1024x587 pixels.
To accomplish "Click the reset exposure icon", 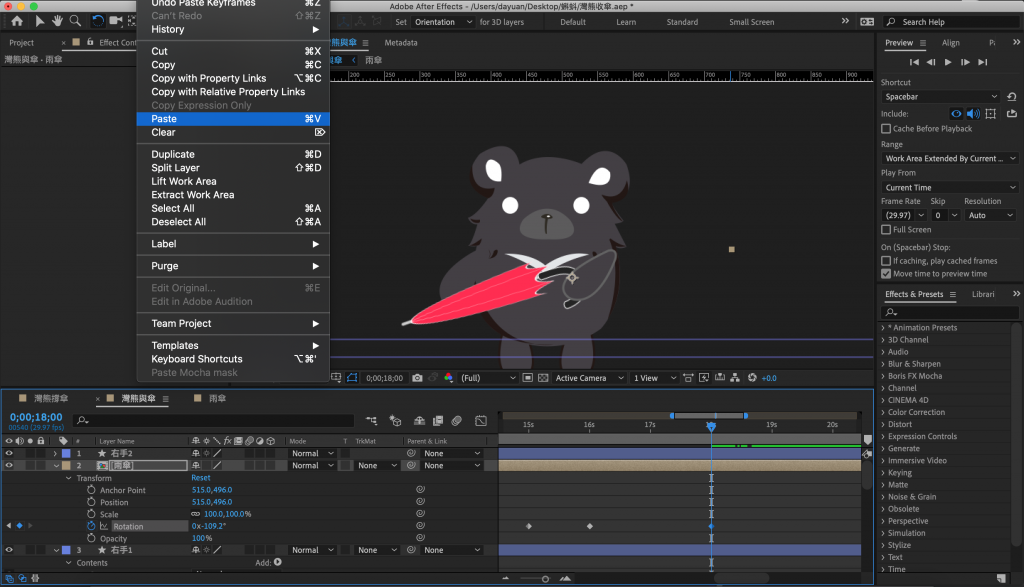I will (752, 378).
